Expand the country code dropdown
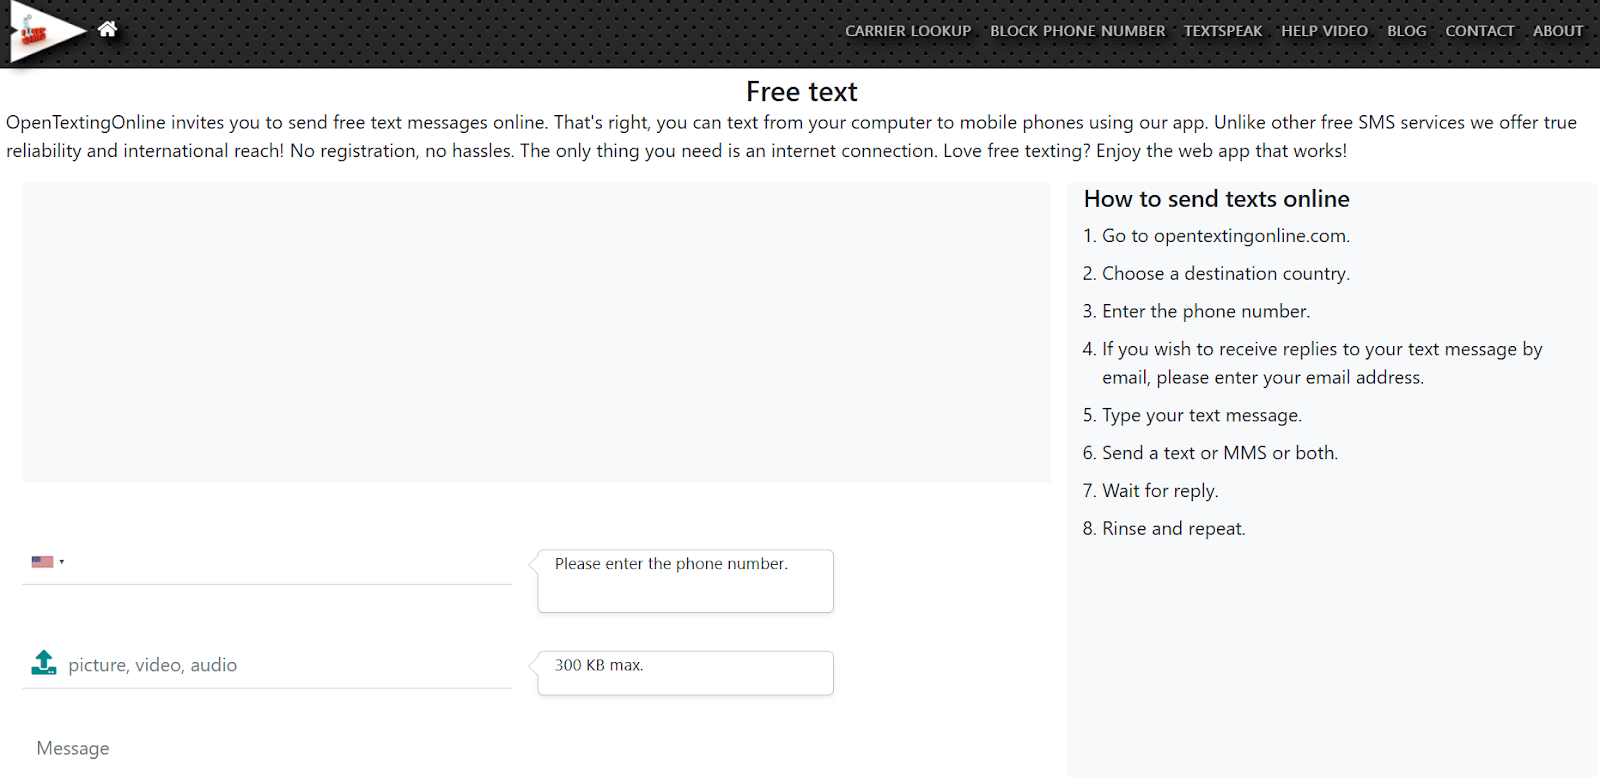The width and height of the screenshot is (1600, 777). [62, 561]
